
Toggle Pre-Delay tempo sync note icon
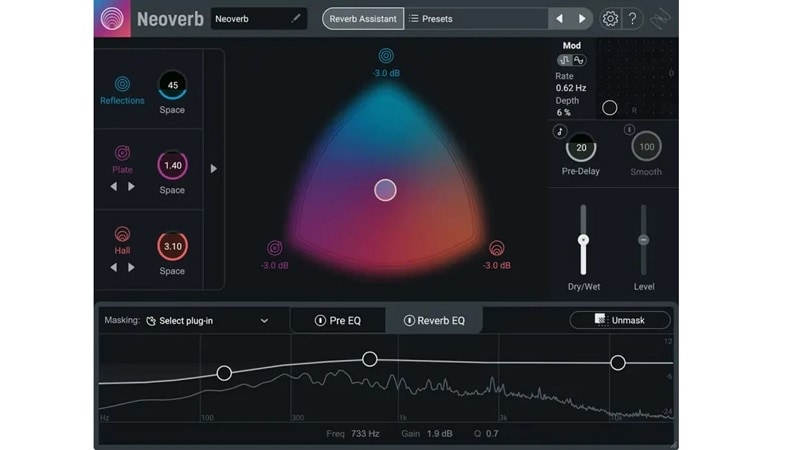(560, 131)
